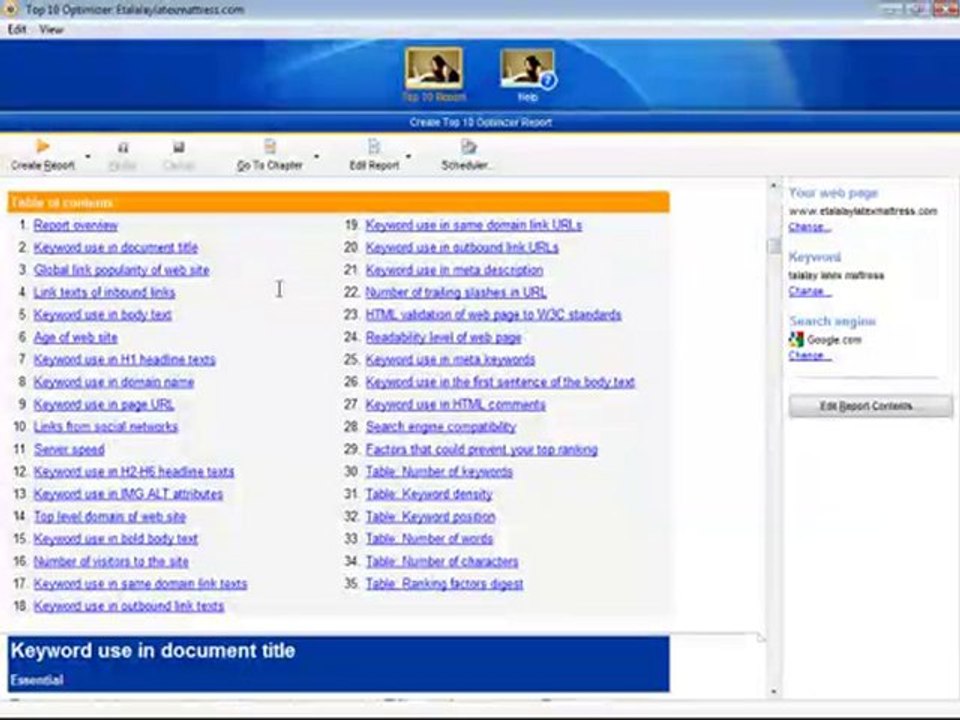
Task: Open Keyword use in H1 headline texts
Action: 124,359
